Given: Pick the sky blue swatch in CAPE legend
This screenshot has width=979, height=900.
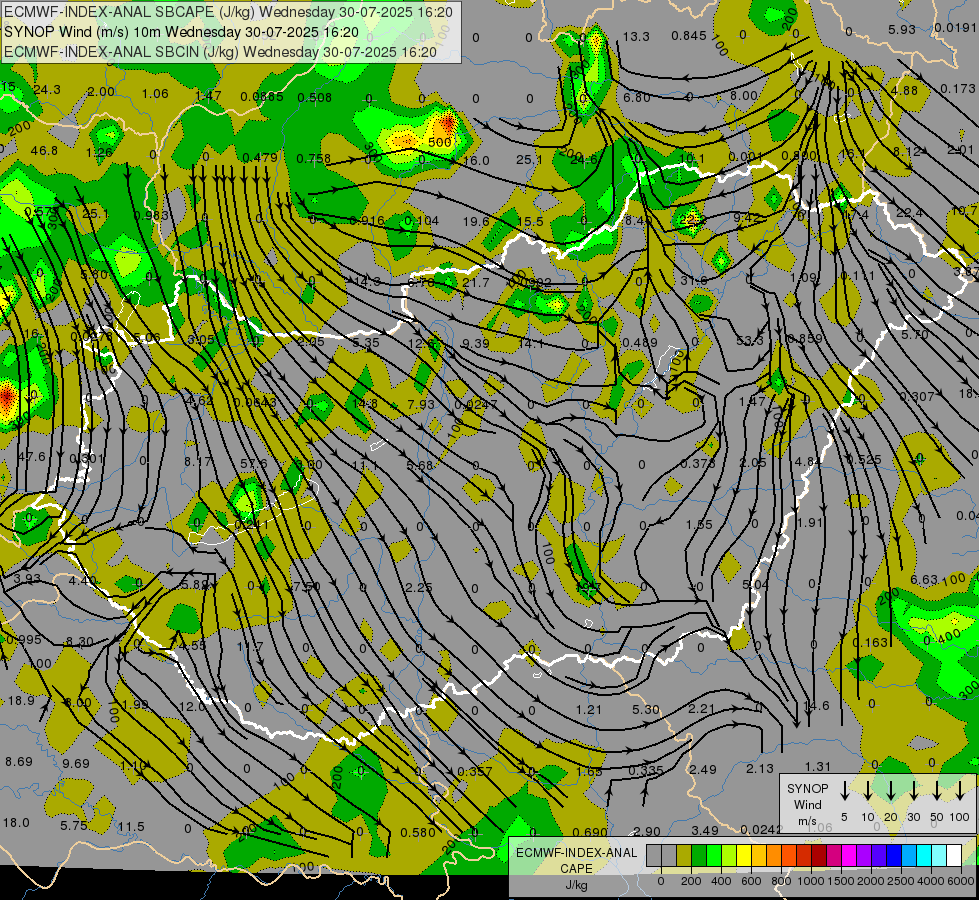Looking at the screenshot, I should [909, 855].
